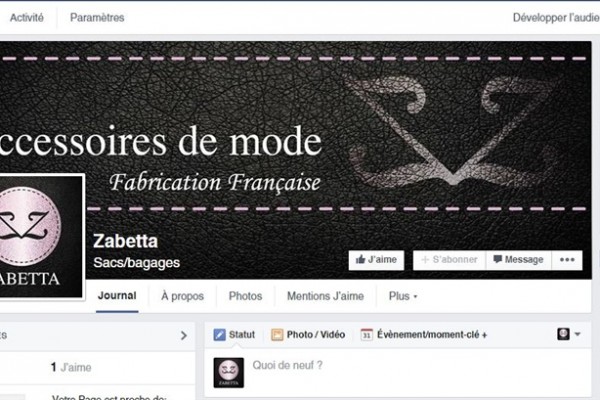Open the Zabetta profile picture thumbnail
Image resolution: width=600 pixels, height=400 pixels.
click(40, 237)
